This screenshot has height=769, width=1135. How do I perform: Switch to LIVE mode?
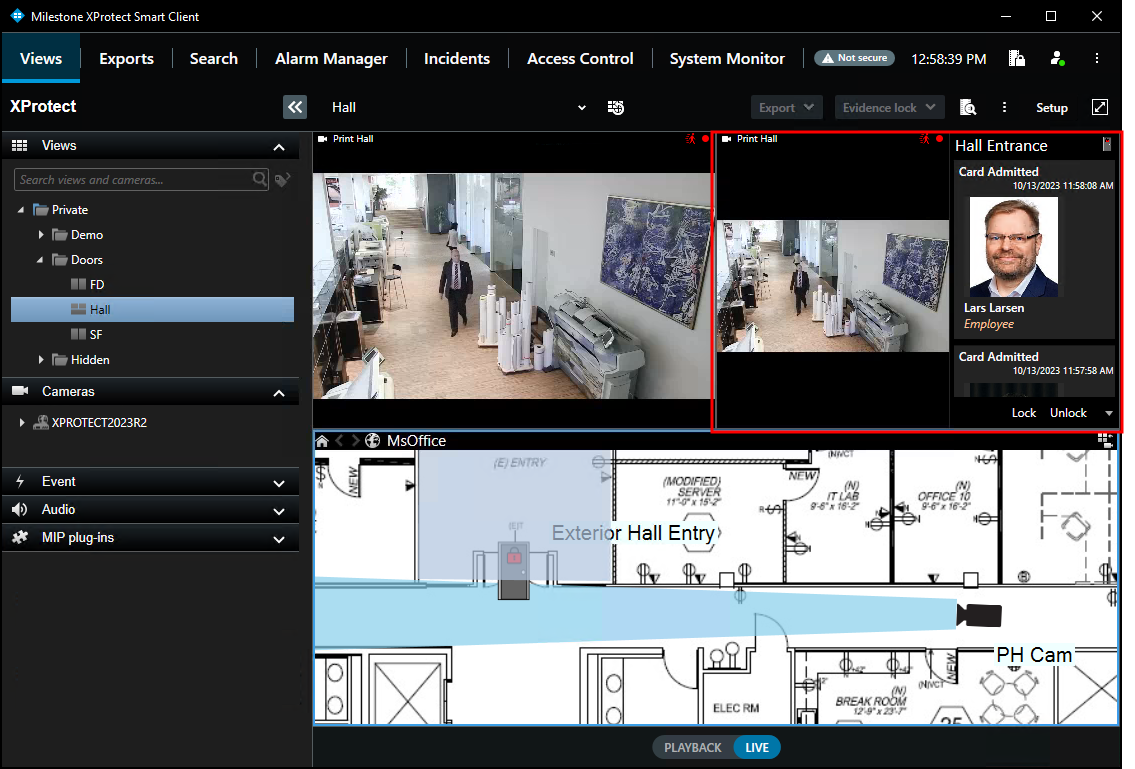click(757, 747)
